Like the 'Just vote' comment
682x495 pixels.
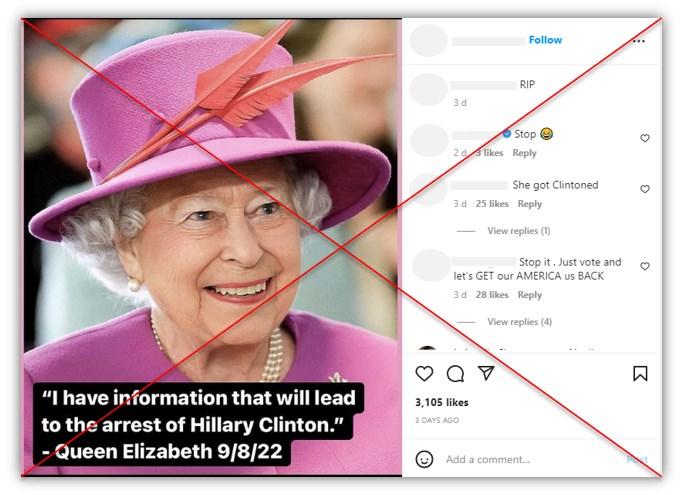[645, 266]
